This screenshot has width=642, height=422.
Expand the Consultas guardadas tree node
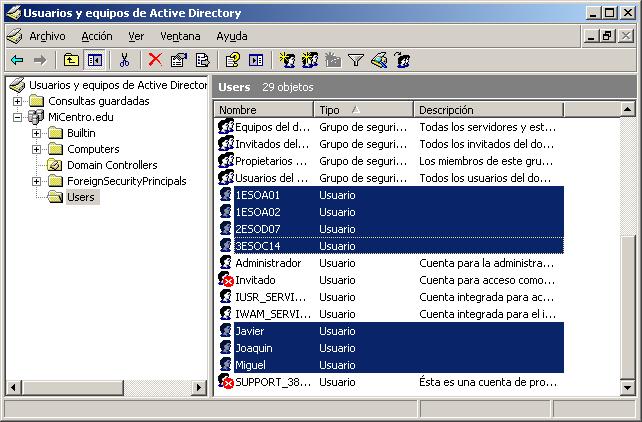click(18, 101)
